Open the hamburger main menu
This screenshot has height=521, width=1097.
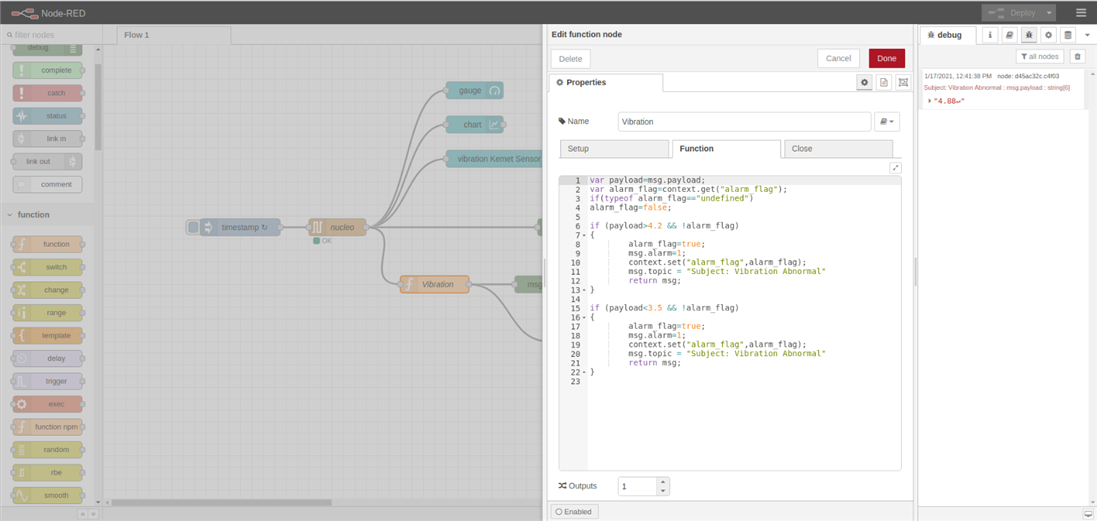(x=1080, y=13)
